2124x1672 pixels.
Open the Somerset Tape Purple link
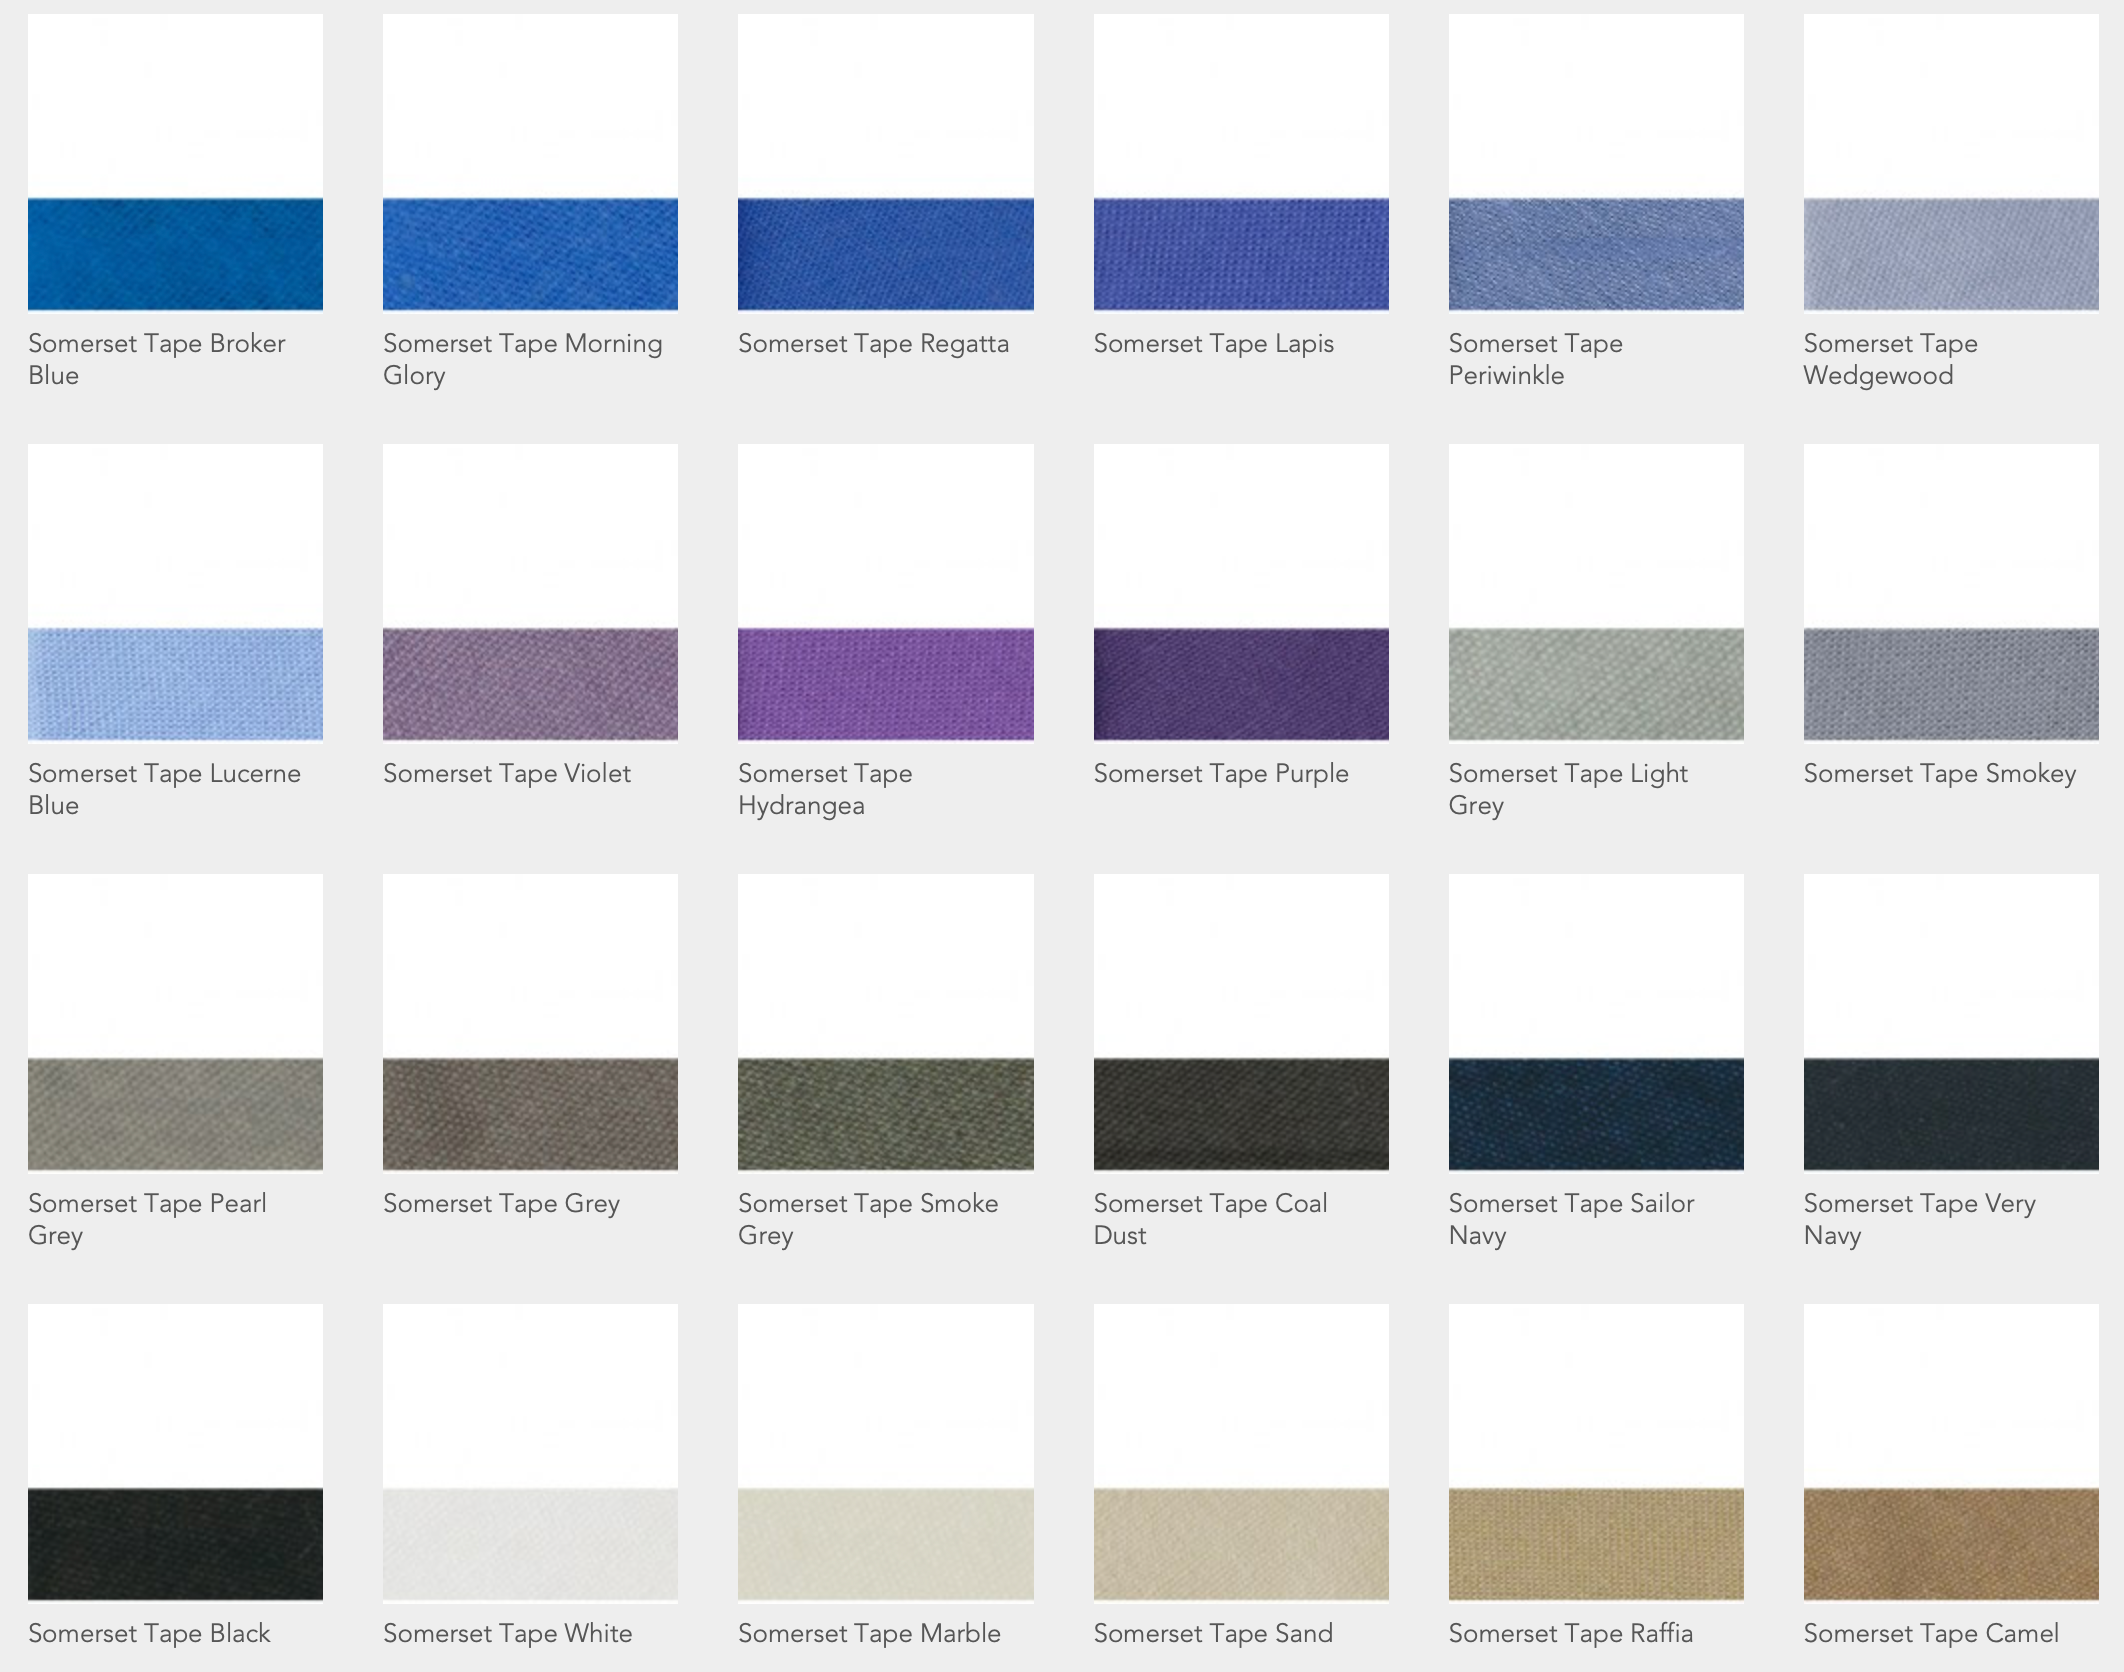click(1220, 774)
